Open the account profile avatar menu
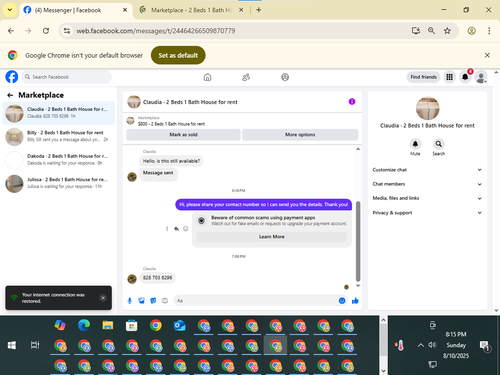The width and height of the screenshot is (500, 375). point(481,77)
